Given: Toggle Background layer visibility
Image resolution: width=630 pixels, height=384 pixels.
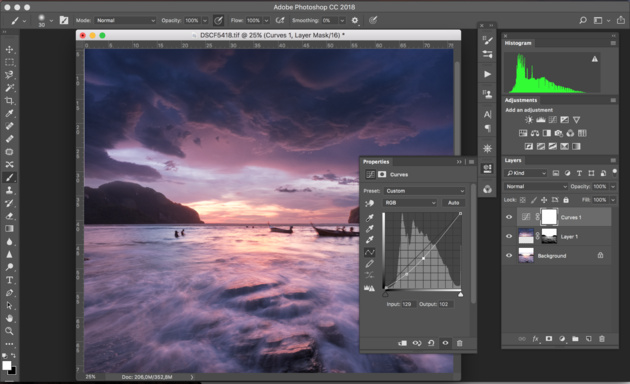Looking at the screenshot, I should [509, 255].
